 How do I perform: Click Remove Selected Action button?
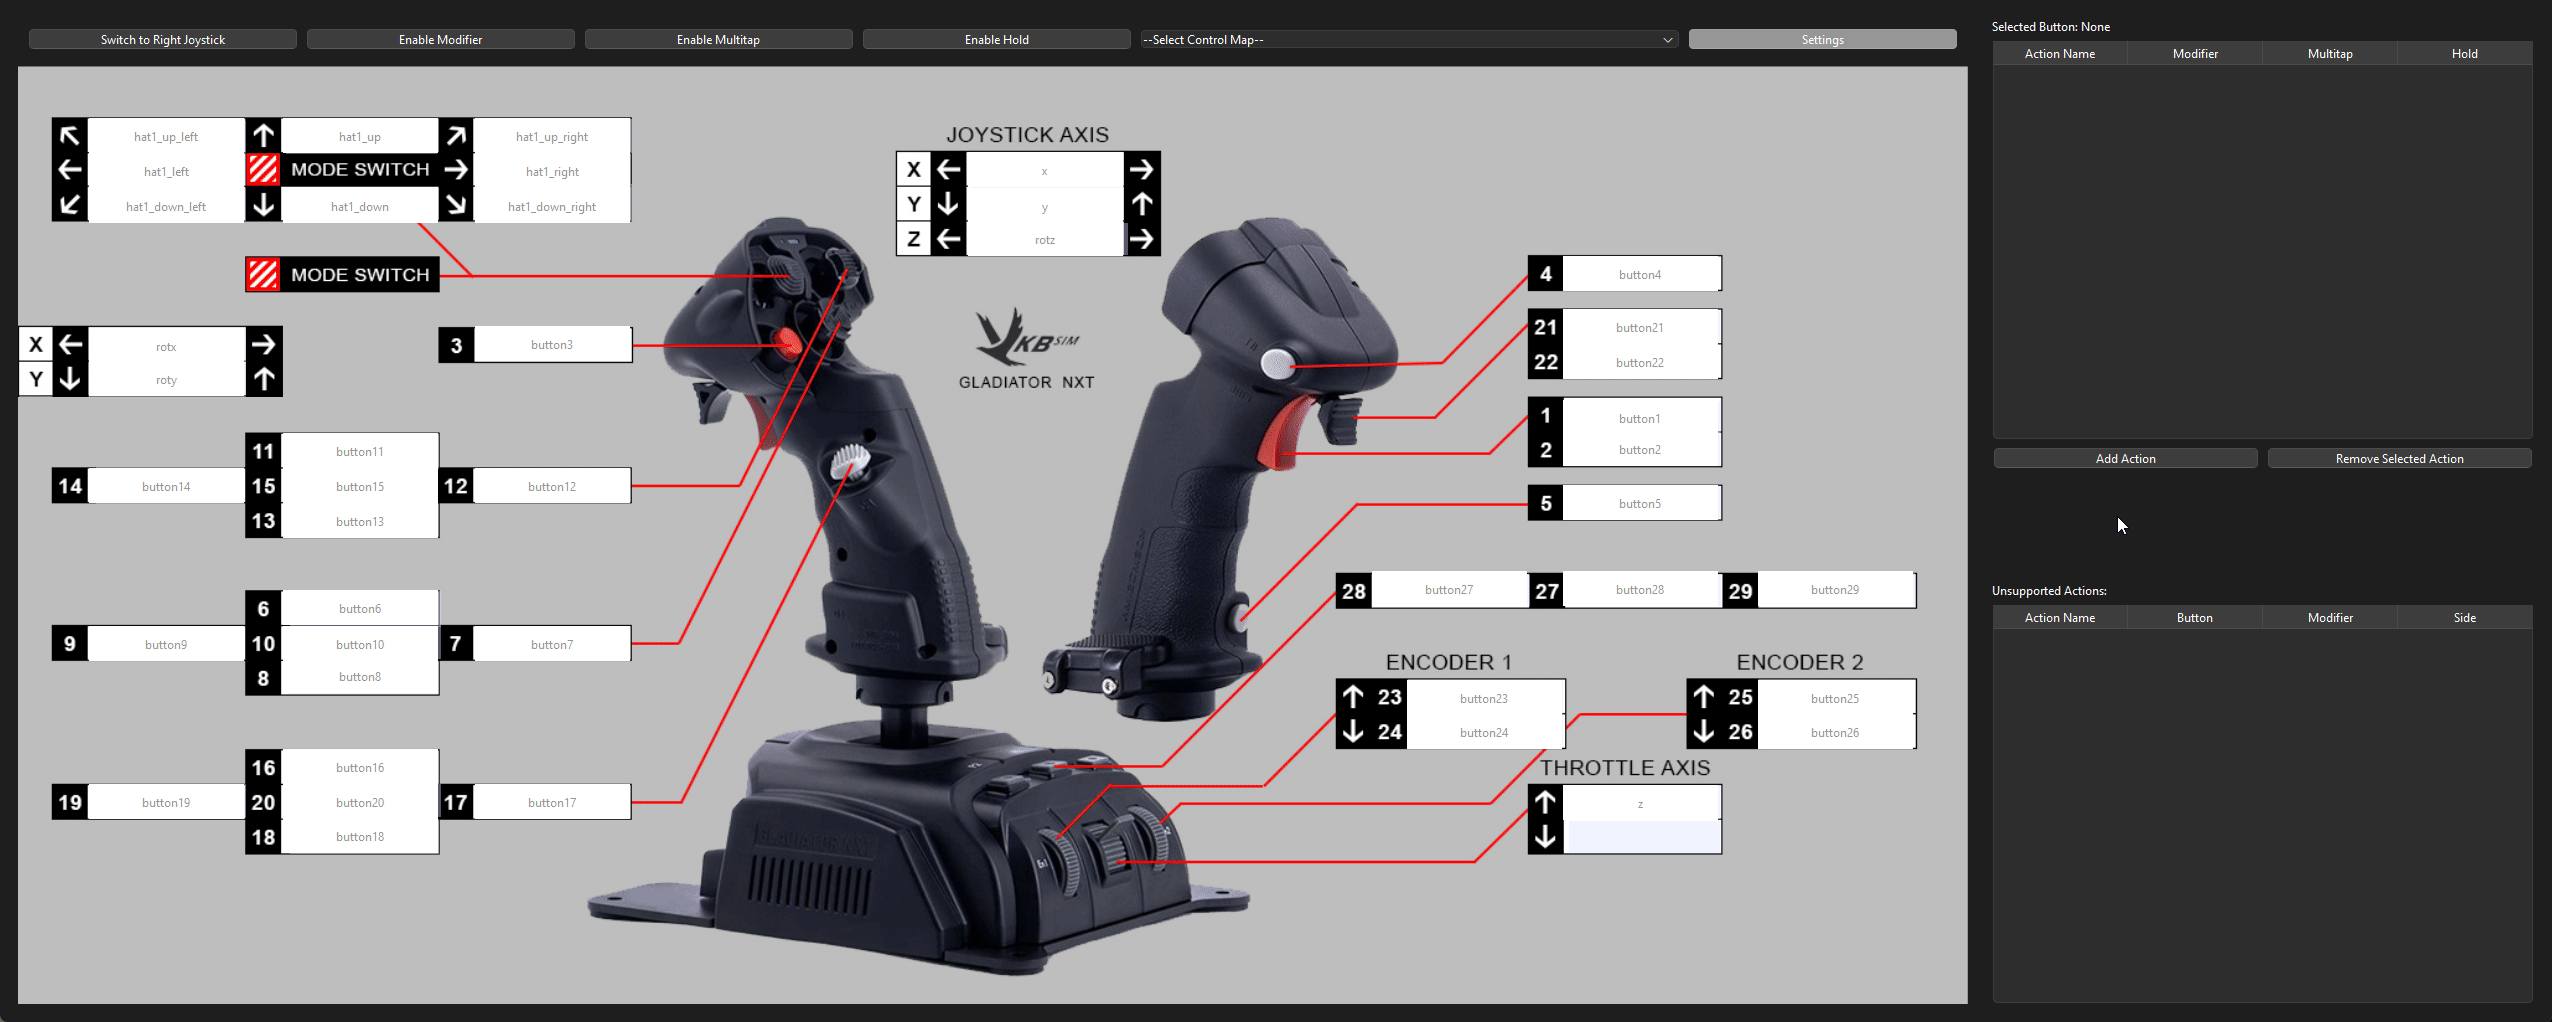click(2399, 458)
